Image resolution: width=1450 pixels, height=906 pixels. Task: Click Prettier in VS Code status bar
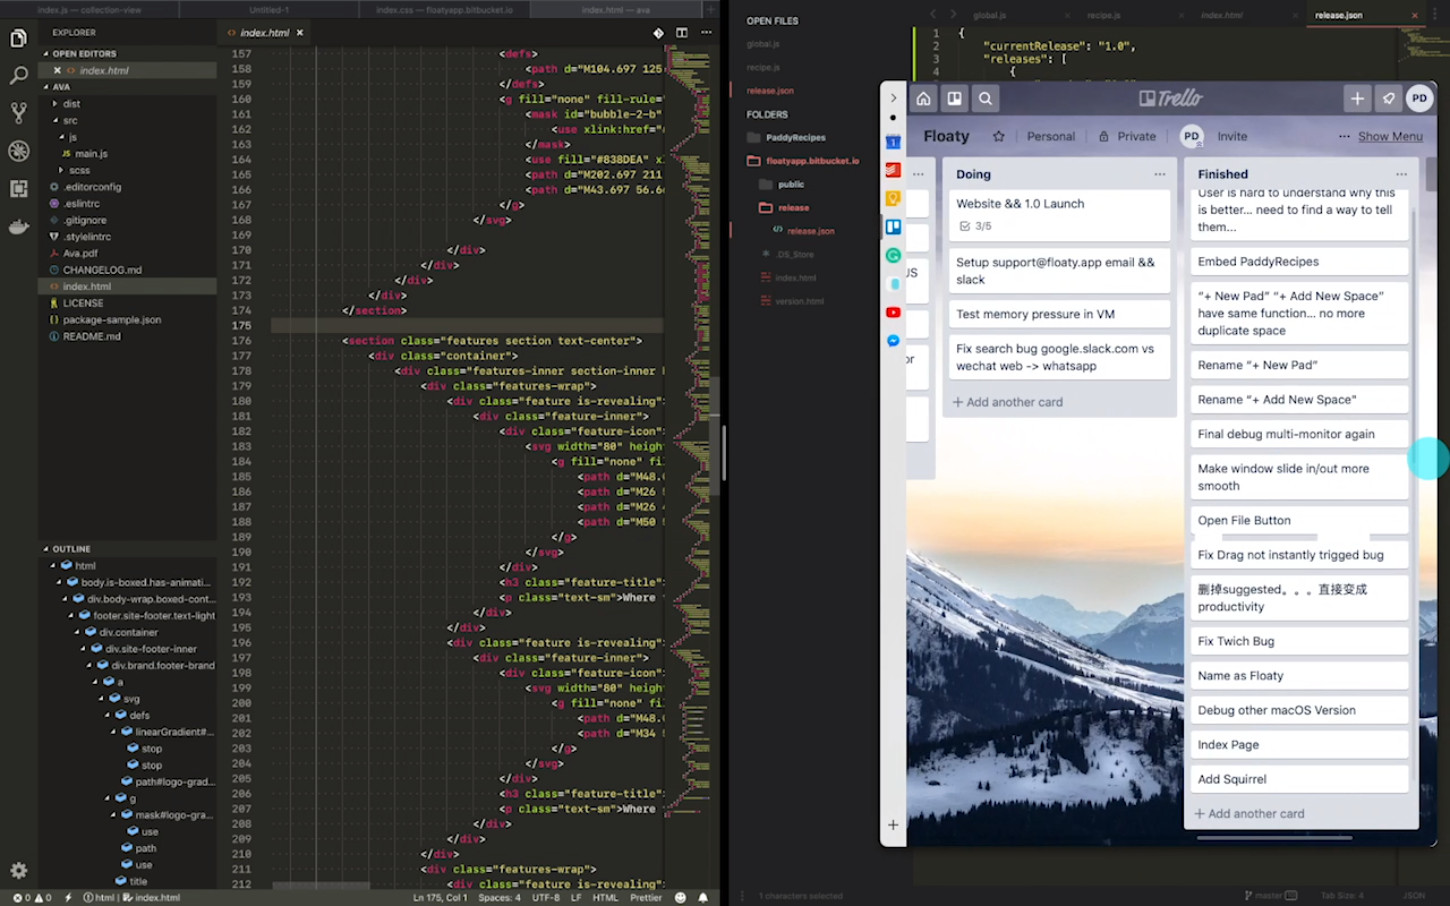tap(646, 897)
